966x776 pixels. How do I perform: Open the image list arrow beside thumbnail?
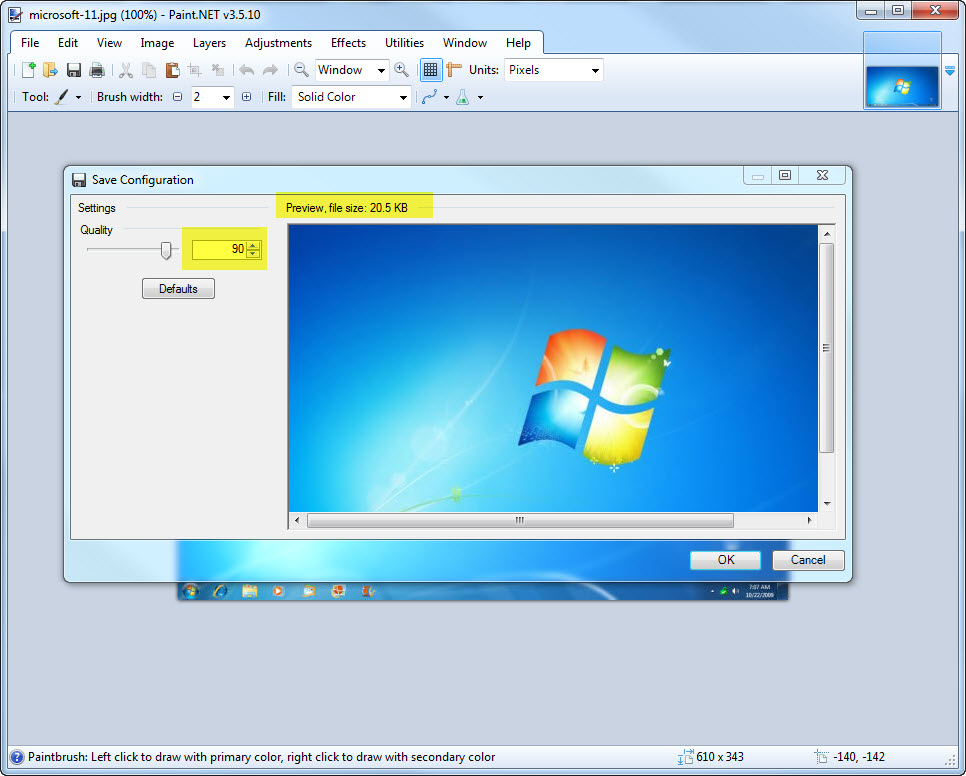click(x=950, y=71)
